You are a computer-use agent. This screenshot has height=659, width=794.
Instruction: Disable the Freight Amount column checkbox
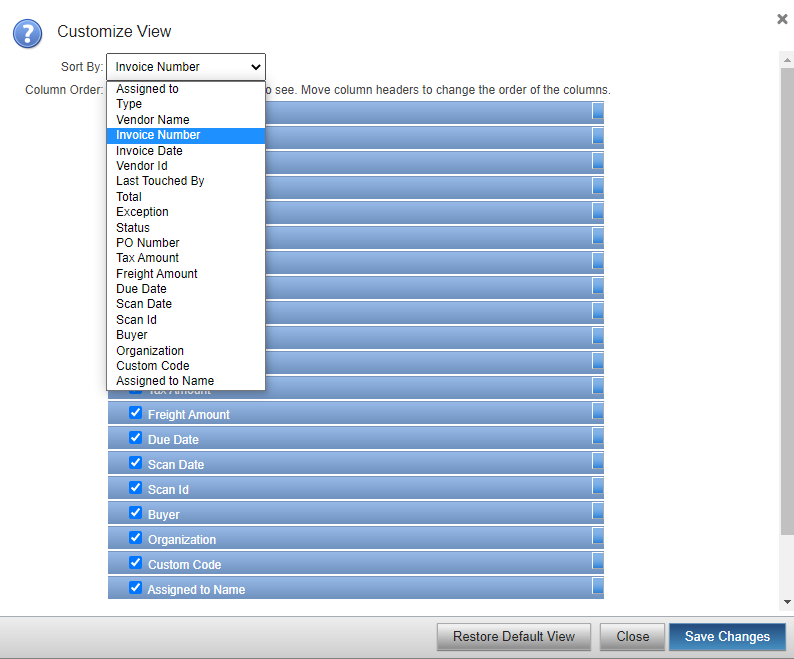point(135,412)
